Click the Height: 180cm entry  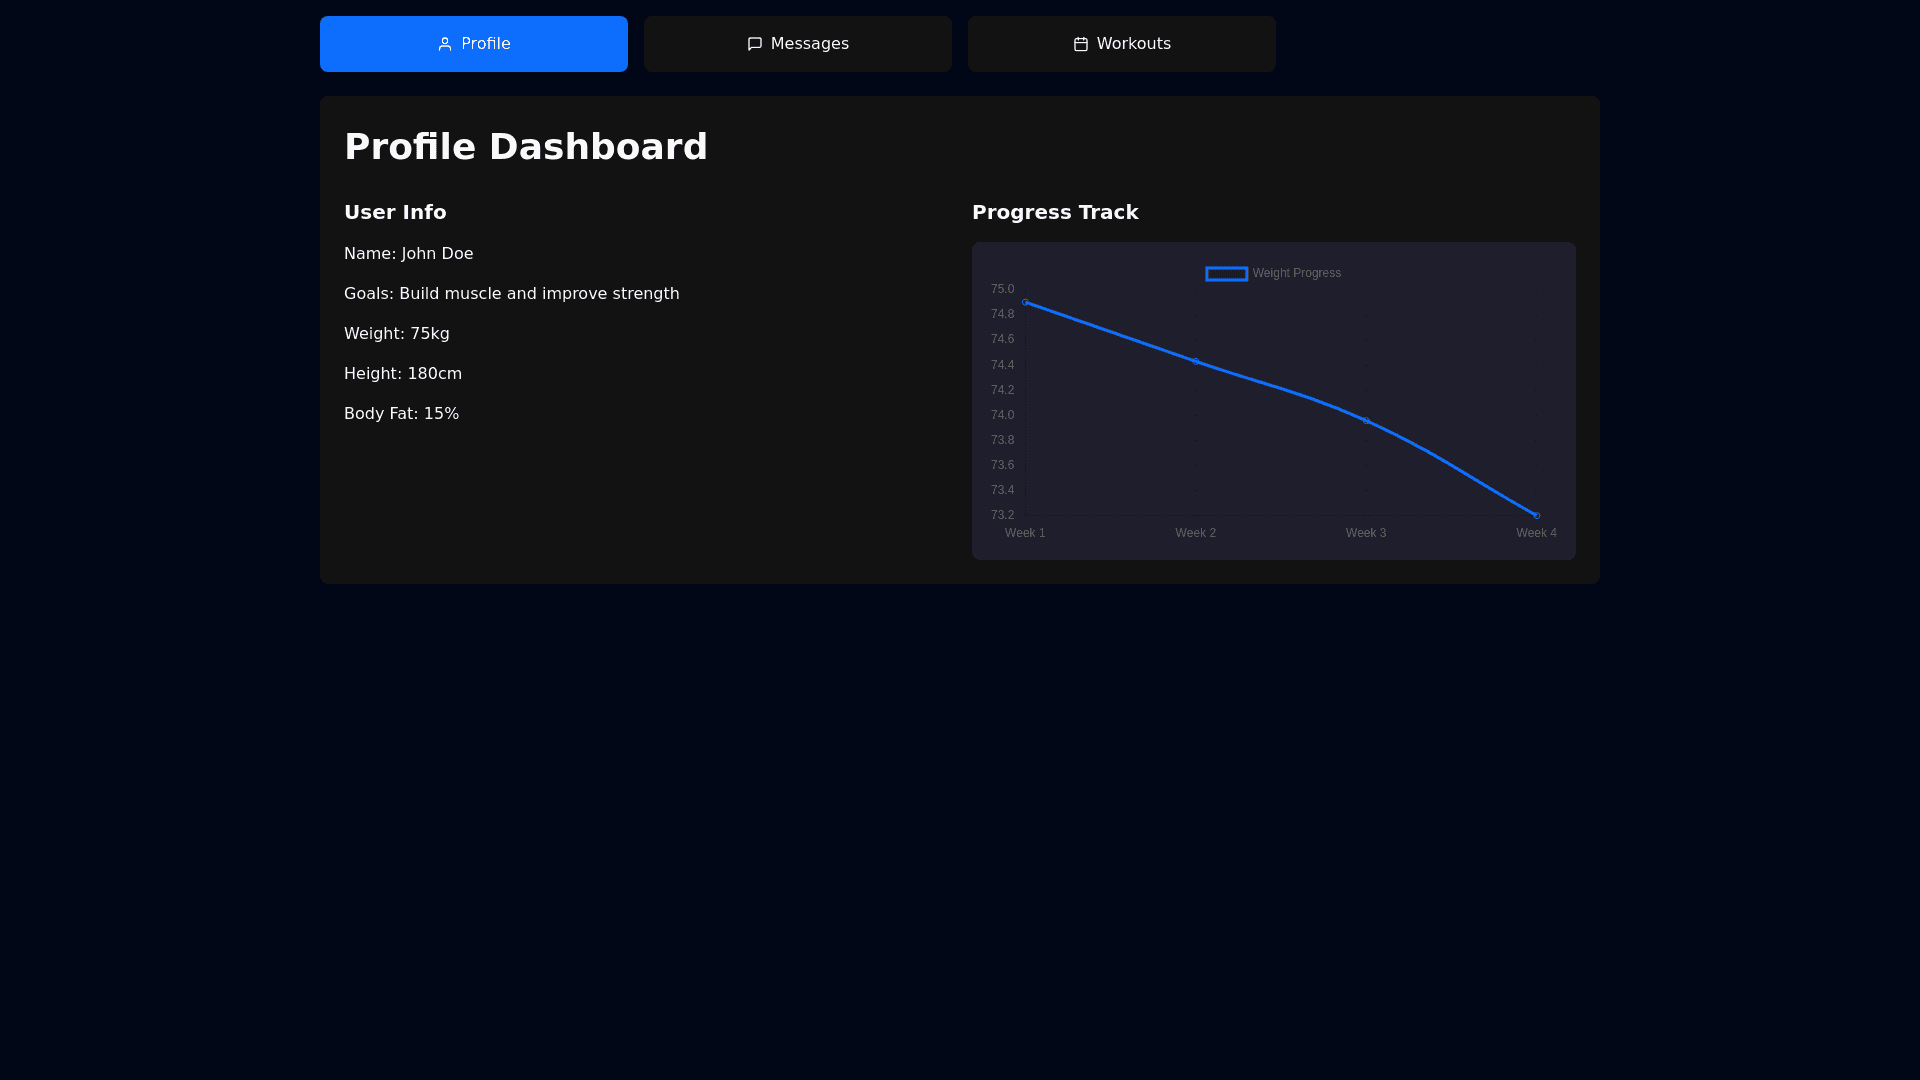click(402, 374)
